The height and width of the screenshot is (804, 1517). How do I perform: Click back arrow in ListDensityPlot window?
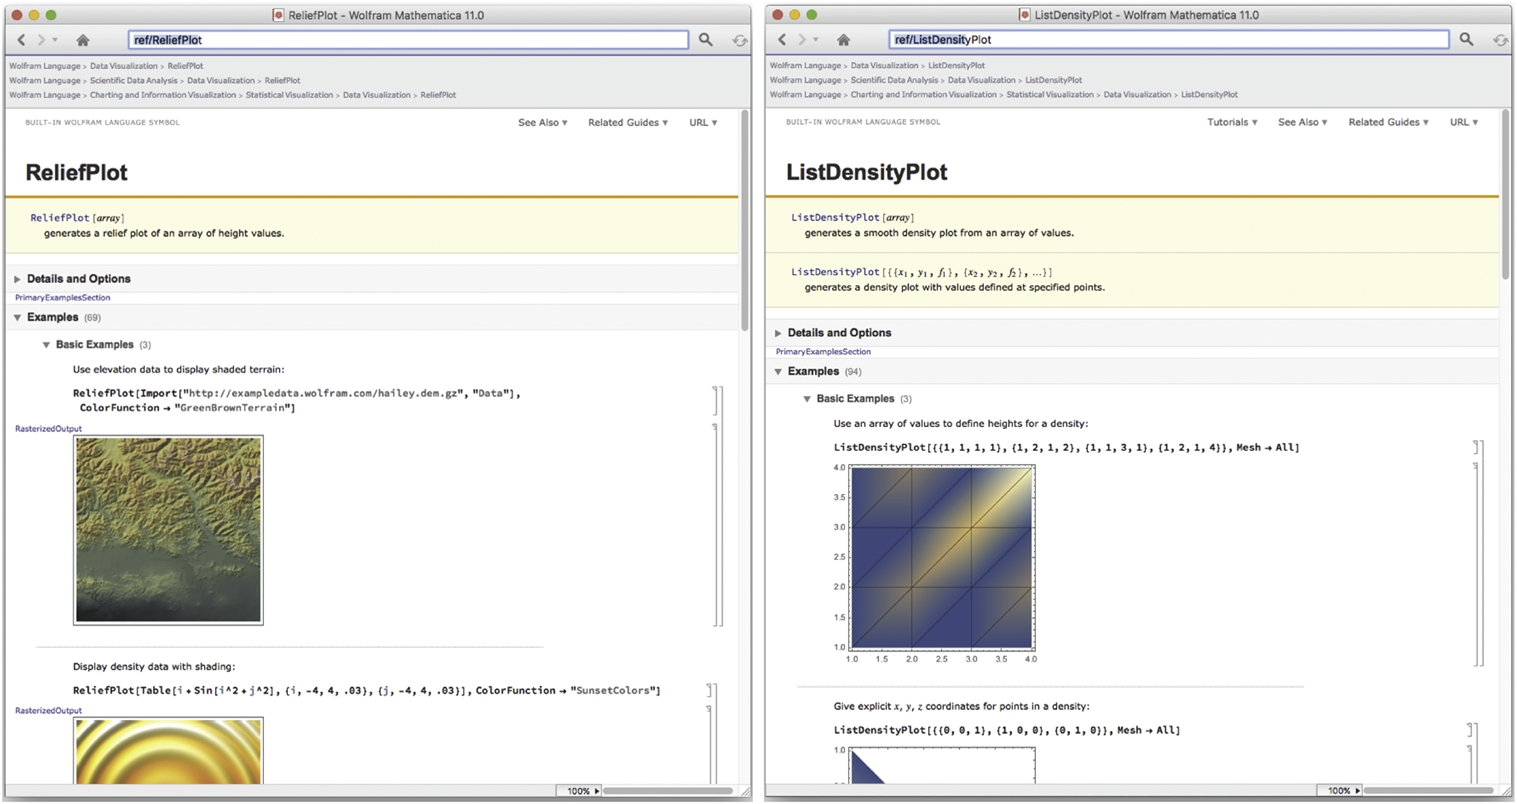782,40
